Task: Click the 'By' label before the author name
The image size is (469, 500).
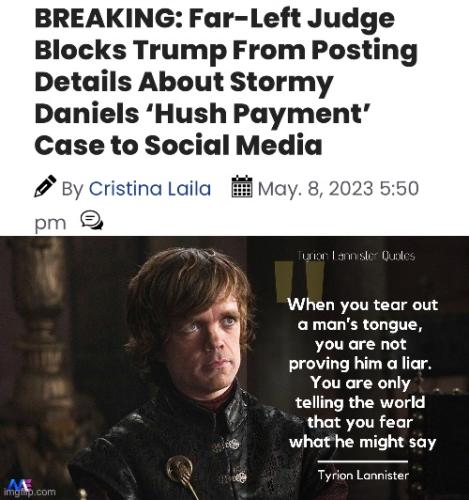Action: pyautogui.click(x=72, y=189)
